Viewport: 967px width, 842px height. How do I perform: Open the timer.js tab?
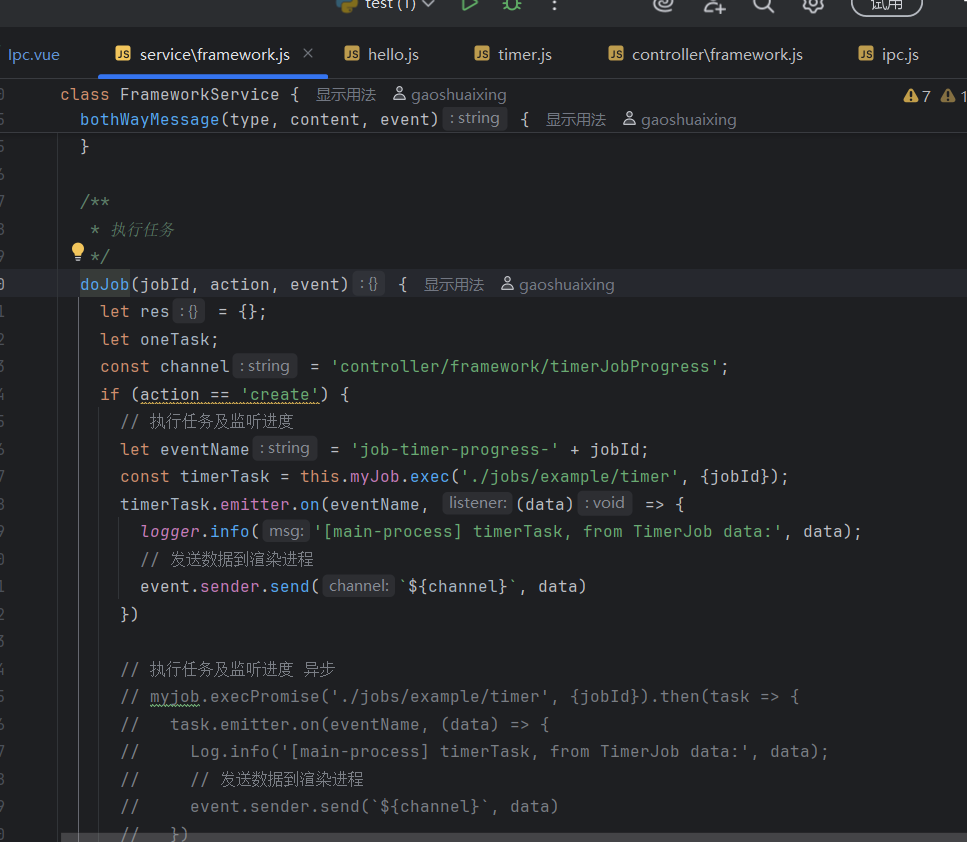[x=525, y=55]
